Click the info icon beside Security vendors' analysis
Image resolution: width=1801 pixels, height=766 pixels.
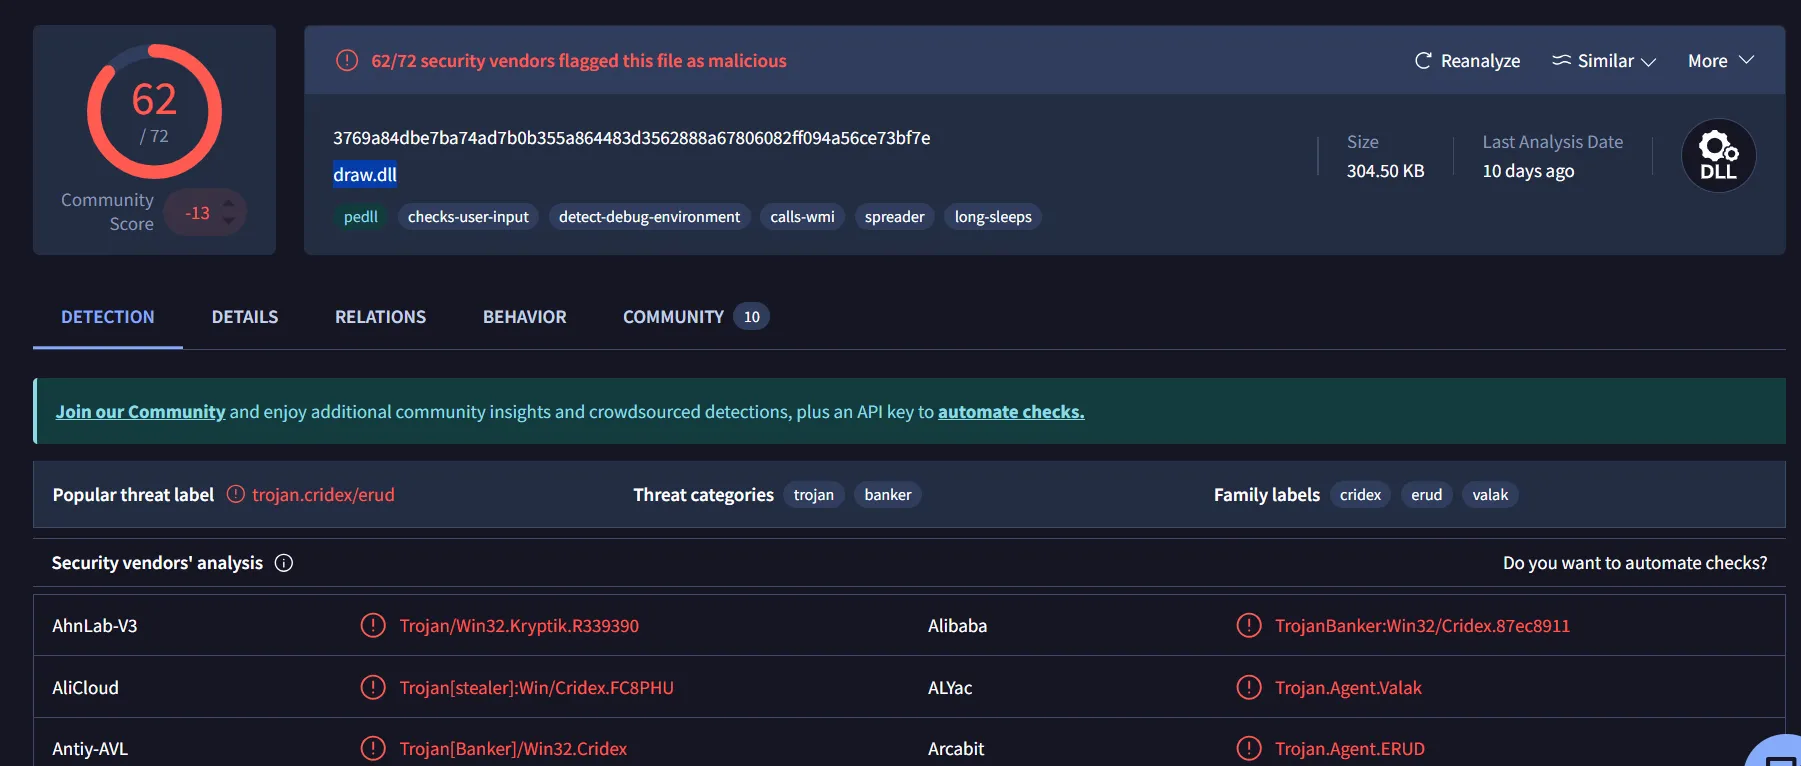pyautogui.click(x=284, y=563)
